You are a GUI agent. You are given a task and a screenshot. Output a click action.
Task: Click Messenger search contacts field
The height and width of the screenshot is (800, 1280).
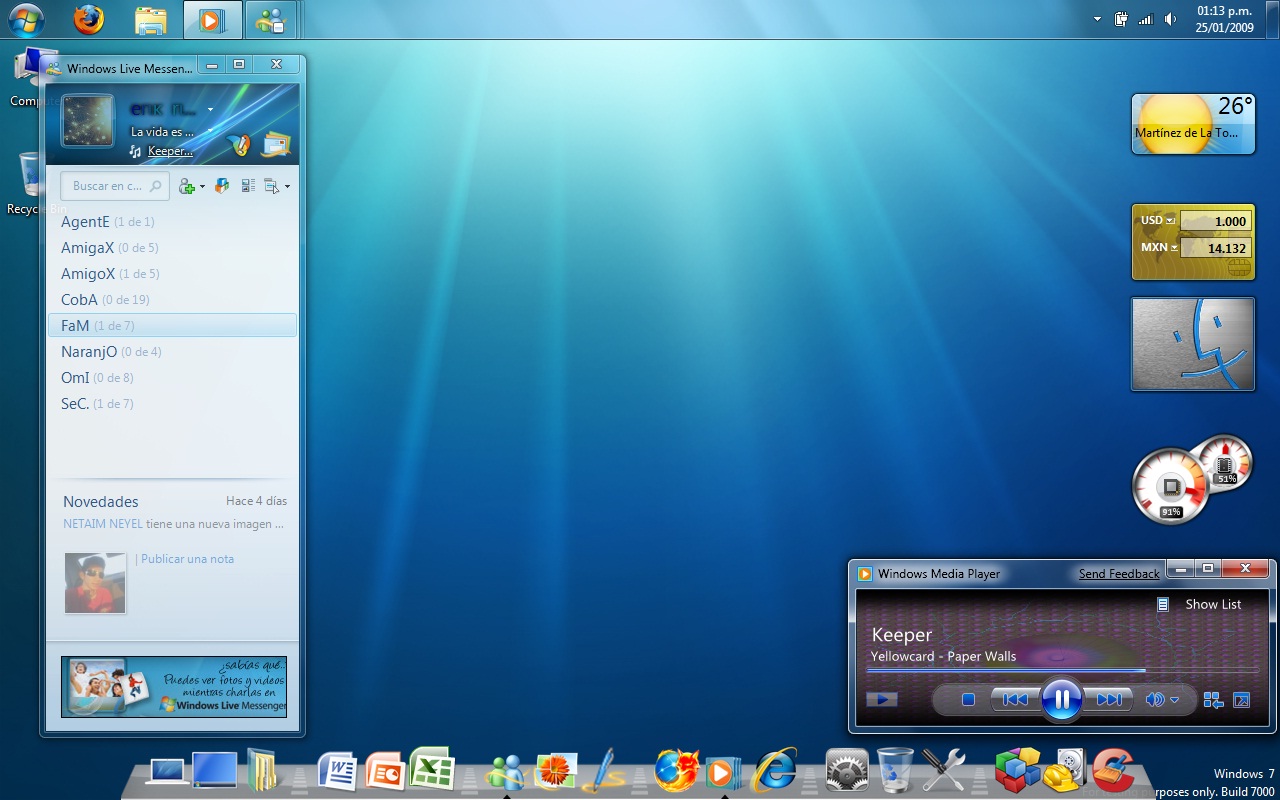tap(115, 186)
